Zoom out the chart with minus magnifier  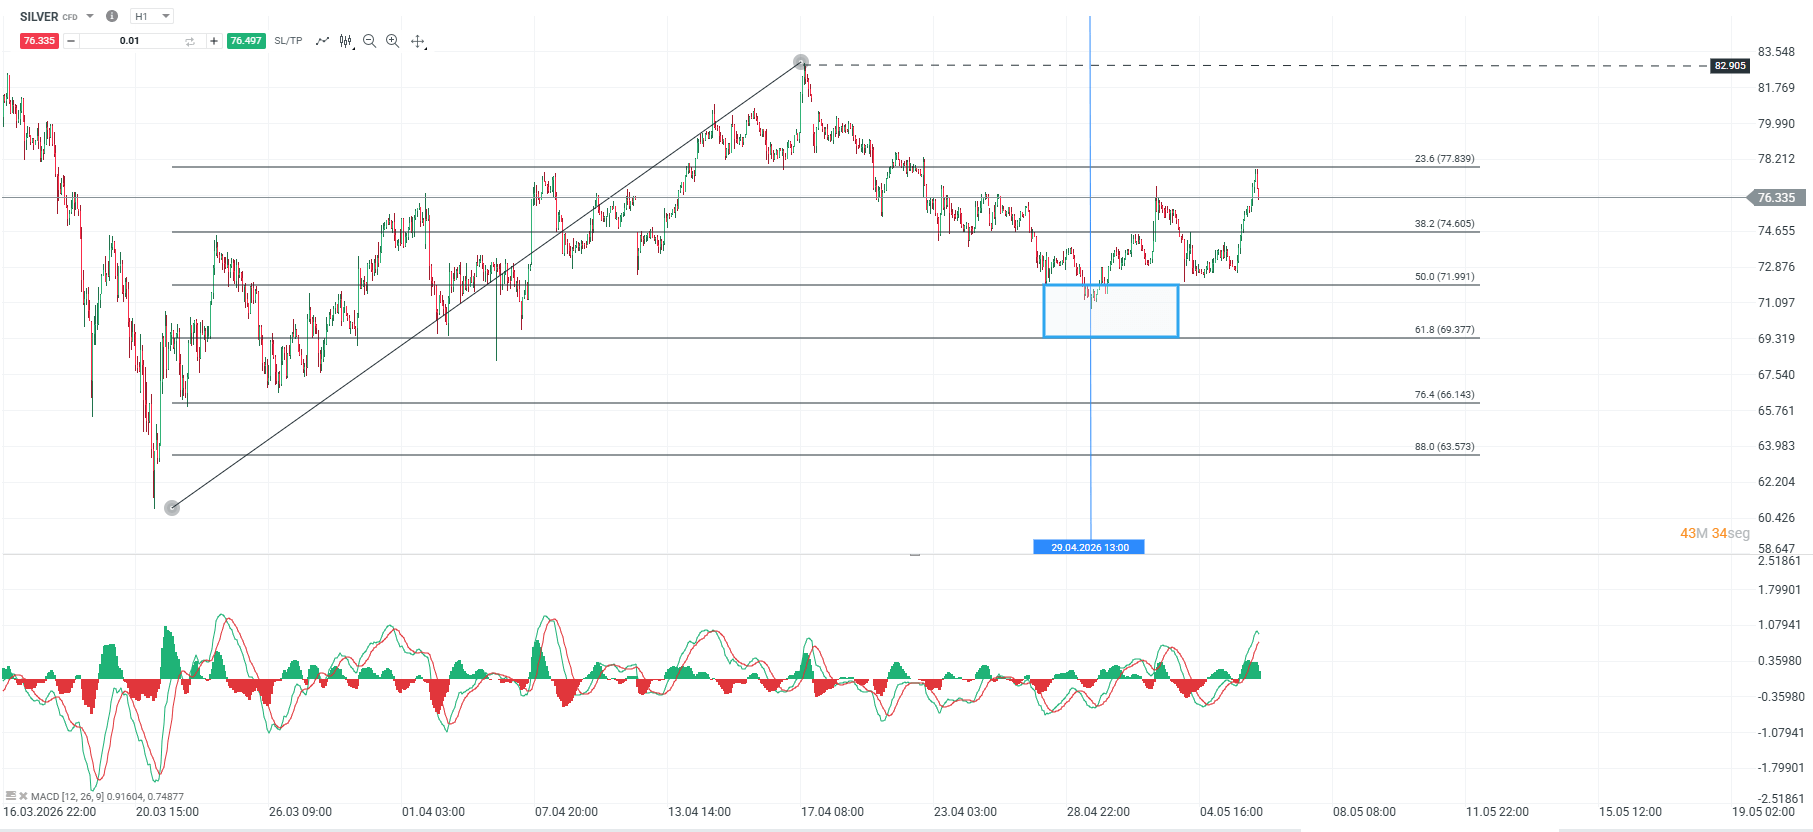click(x=369, y=41)
